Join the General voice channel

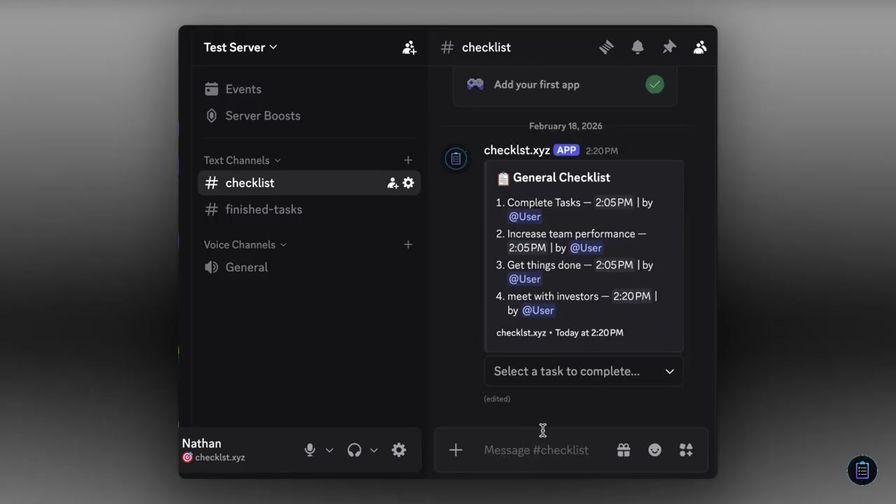point(246,268)
